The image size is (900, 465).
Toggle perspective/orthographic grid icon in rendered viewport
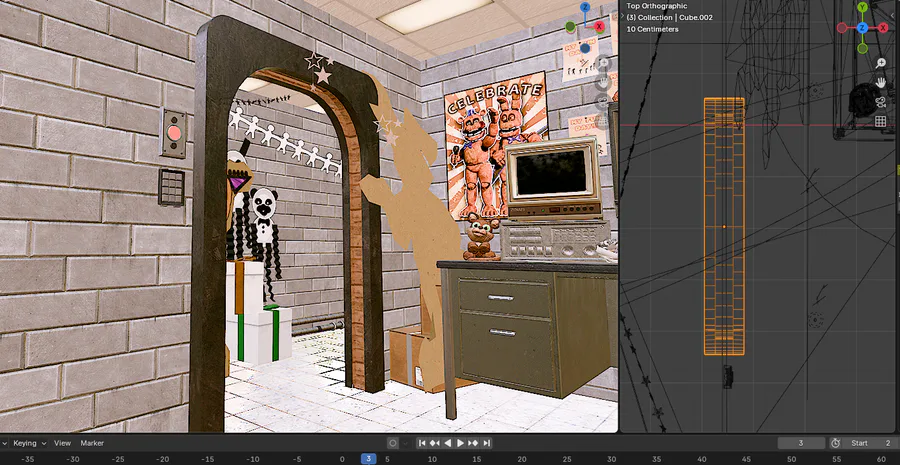[x=603, y=121]
